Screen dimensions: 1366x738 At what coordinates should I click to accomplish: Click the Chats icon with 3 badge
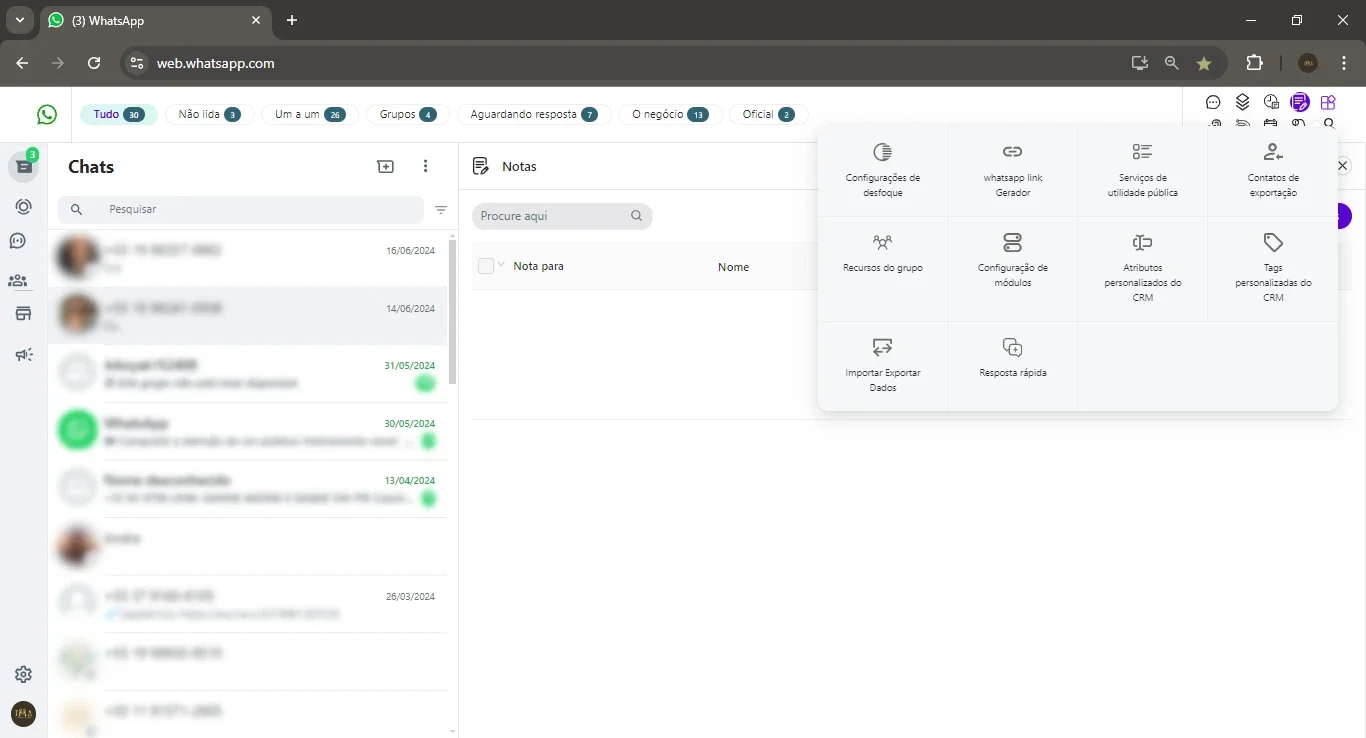24,167
